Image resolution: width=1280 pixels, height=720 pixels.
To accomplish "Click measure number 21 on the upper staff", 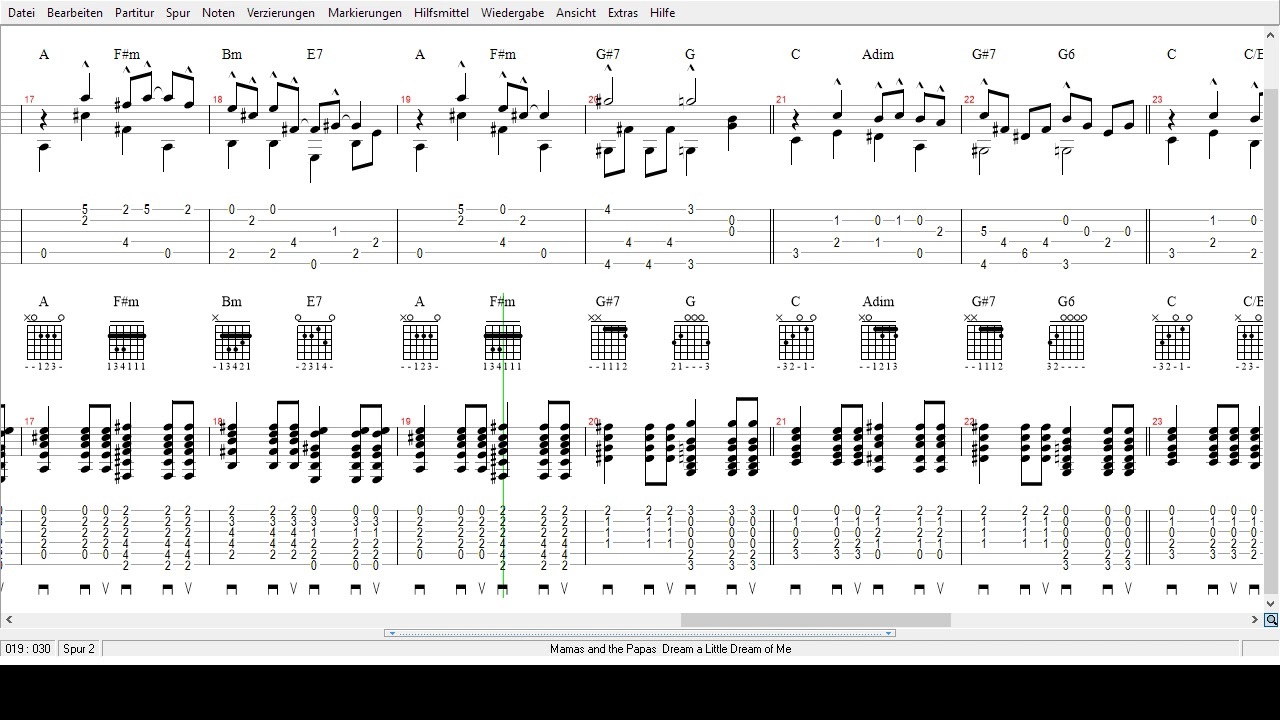I will [x=781, y=100].
